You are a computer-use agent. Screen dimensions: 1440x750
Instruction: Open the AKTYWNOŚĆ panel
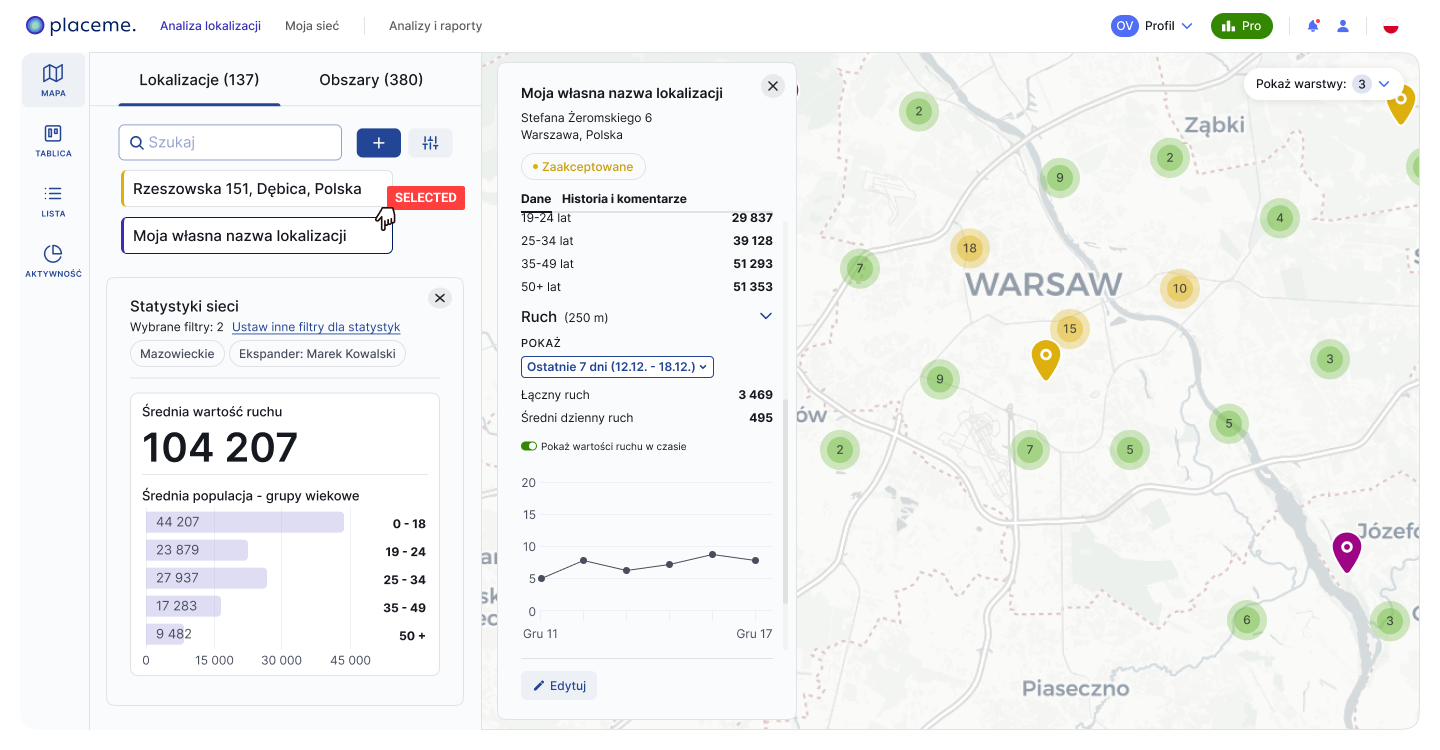pos(53,260)
